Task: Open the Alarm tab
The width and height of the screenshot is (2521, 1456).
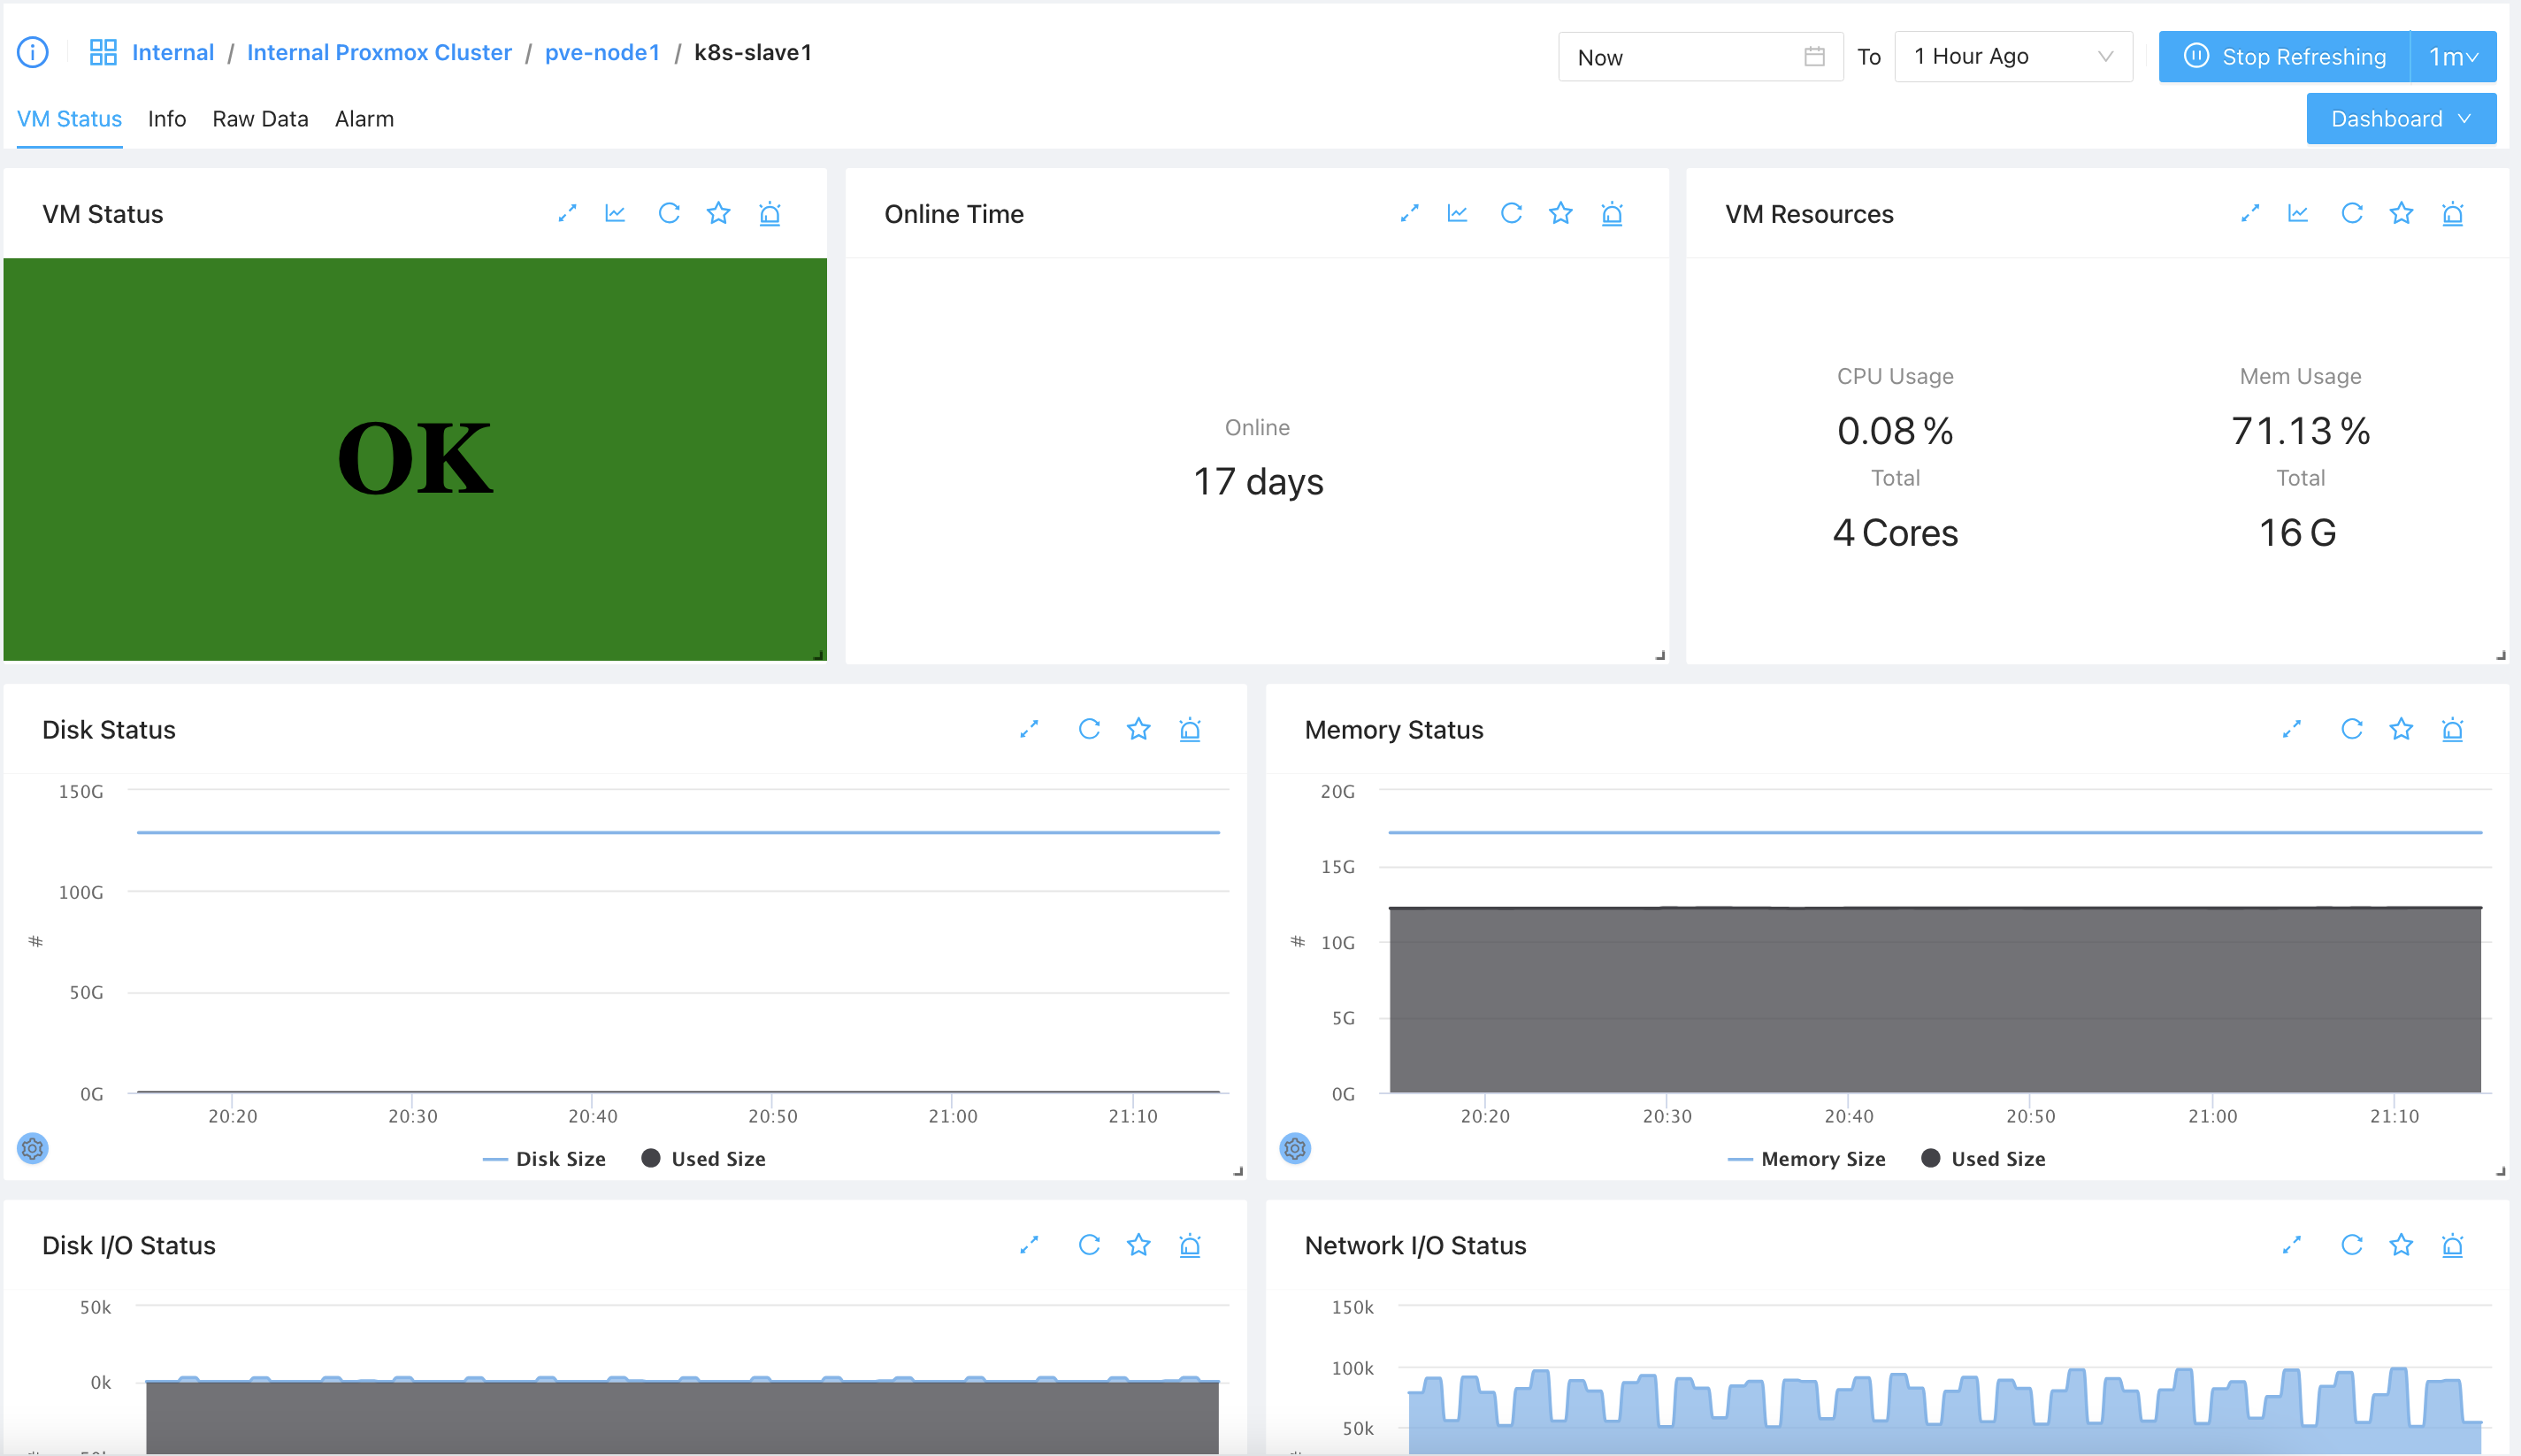Action: coord(364,119)
